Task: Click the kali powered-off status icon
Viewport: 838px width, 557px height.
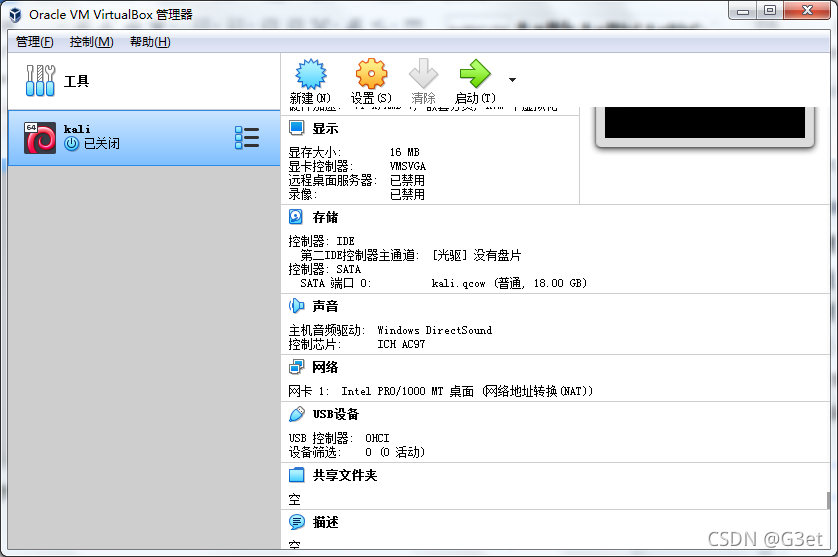Action: (x=72, y=144)
